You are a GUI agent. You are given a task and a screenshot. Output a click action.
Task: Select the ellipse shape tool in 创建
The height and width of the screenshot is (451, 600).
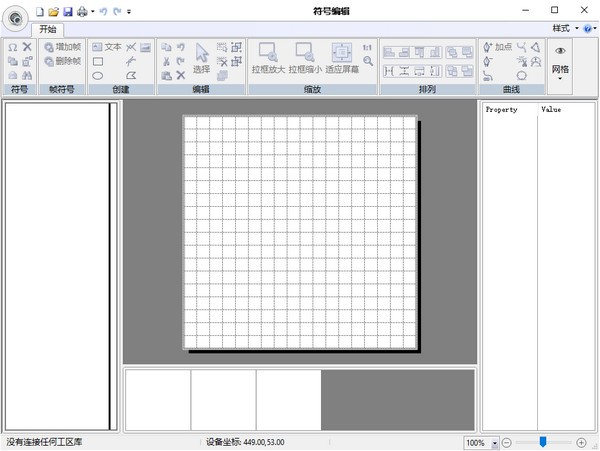coord(98,75)
